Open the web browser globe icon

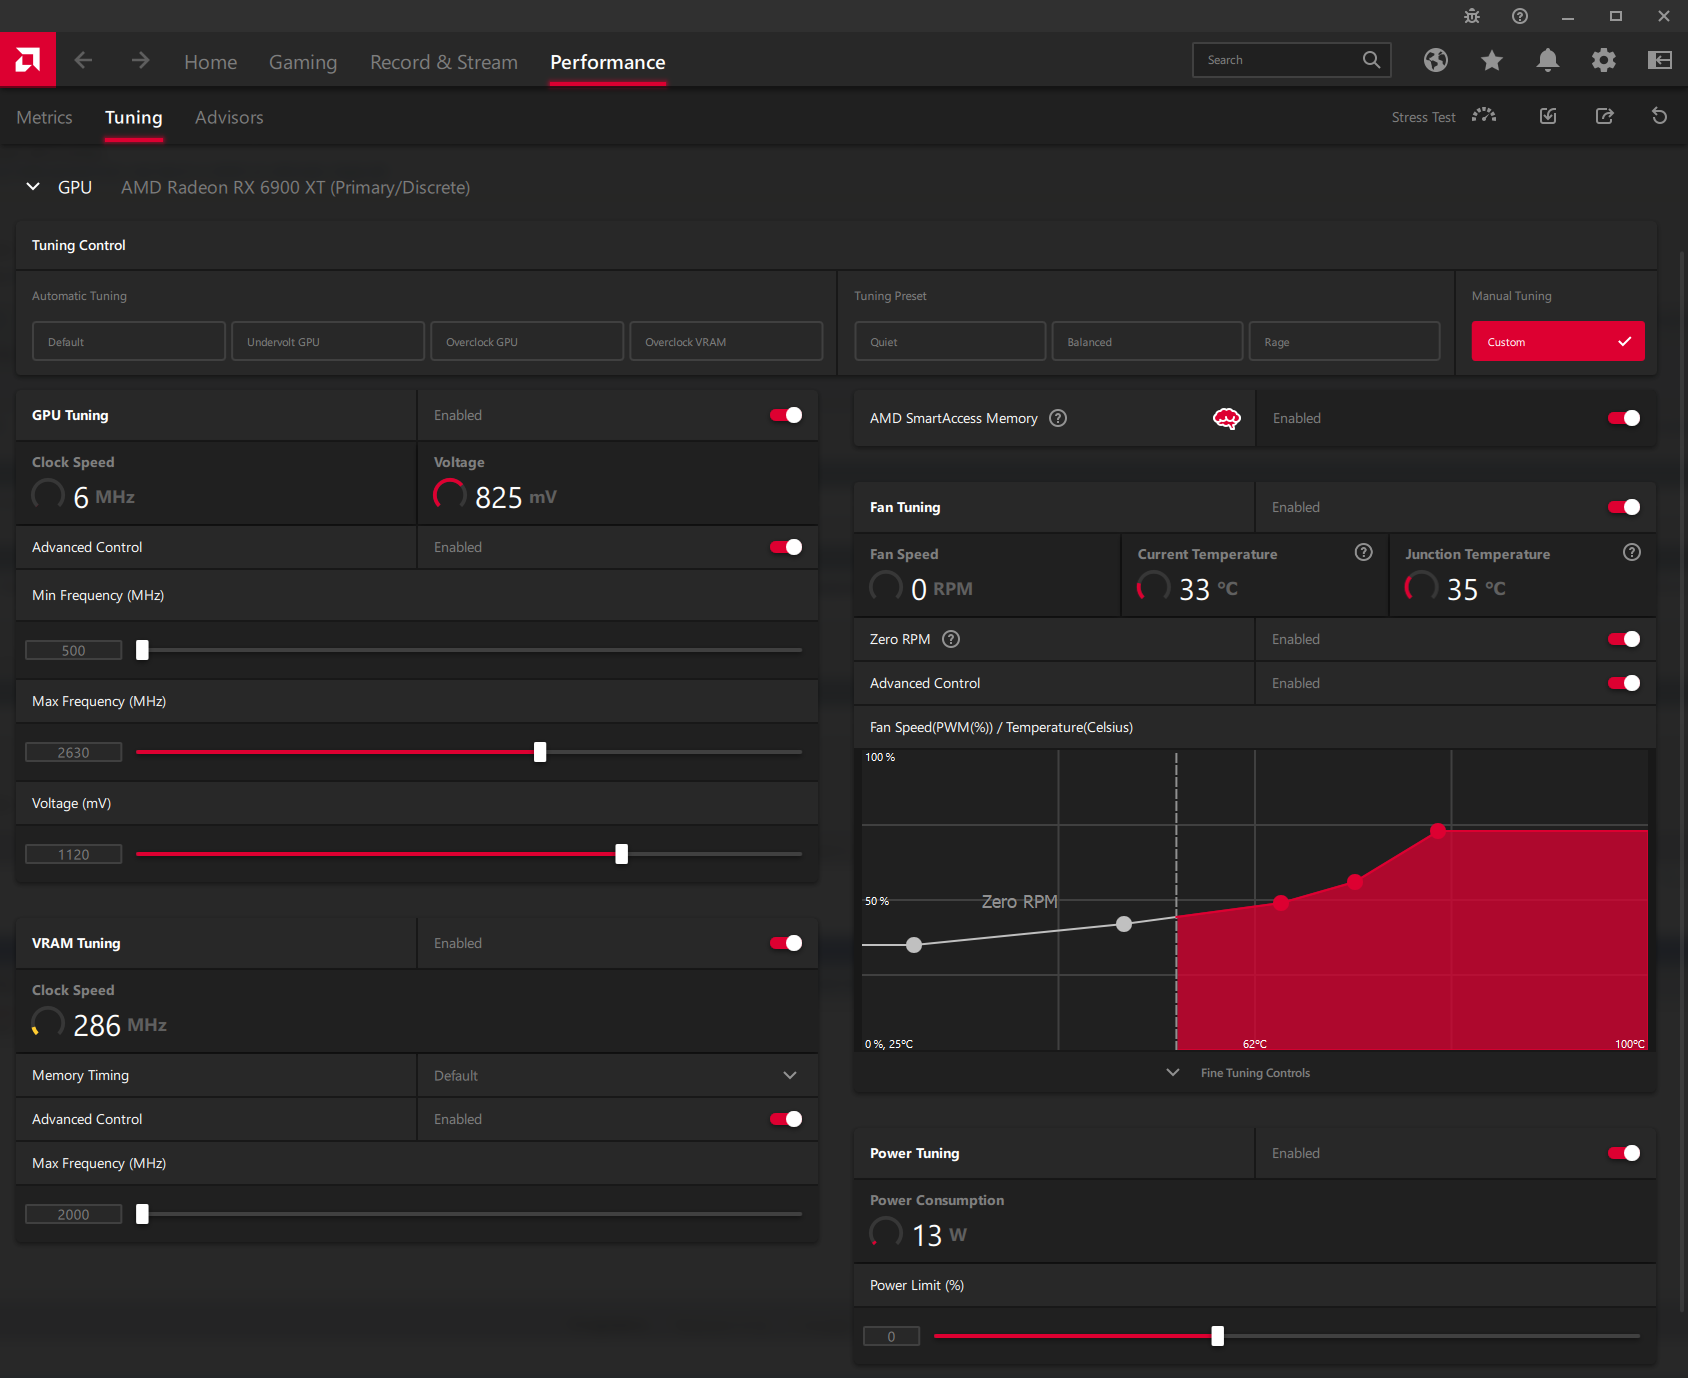click(1436, 60)
